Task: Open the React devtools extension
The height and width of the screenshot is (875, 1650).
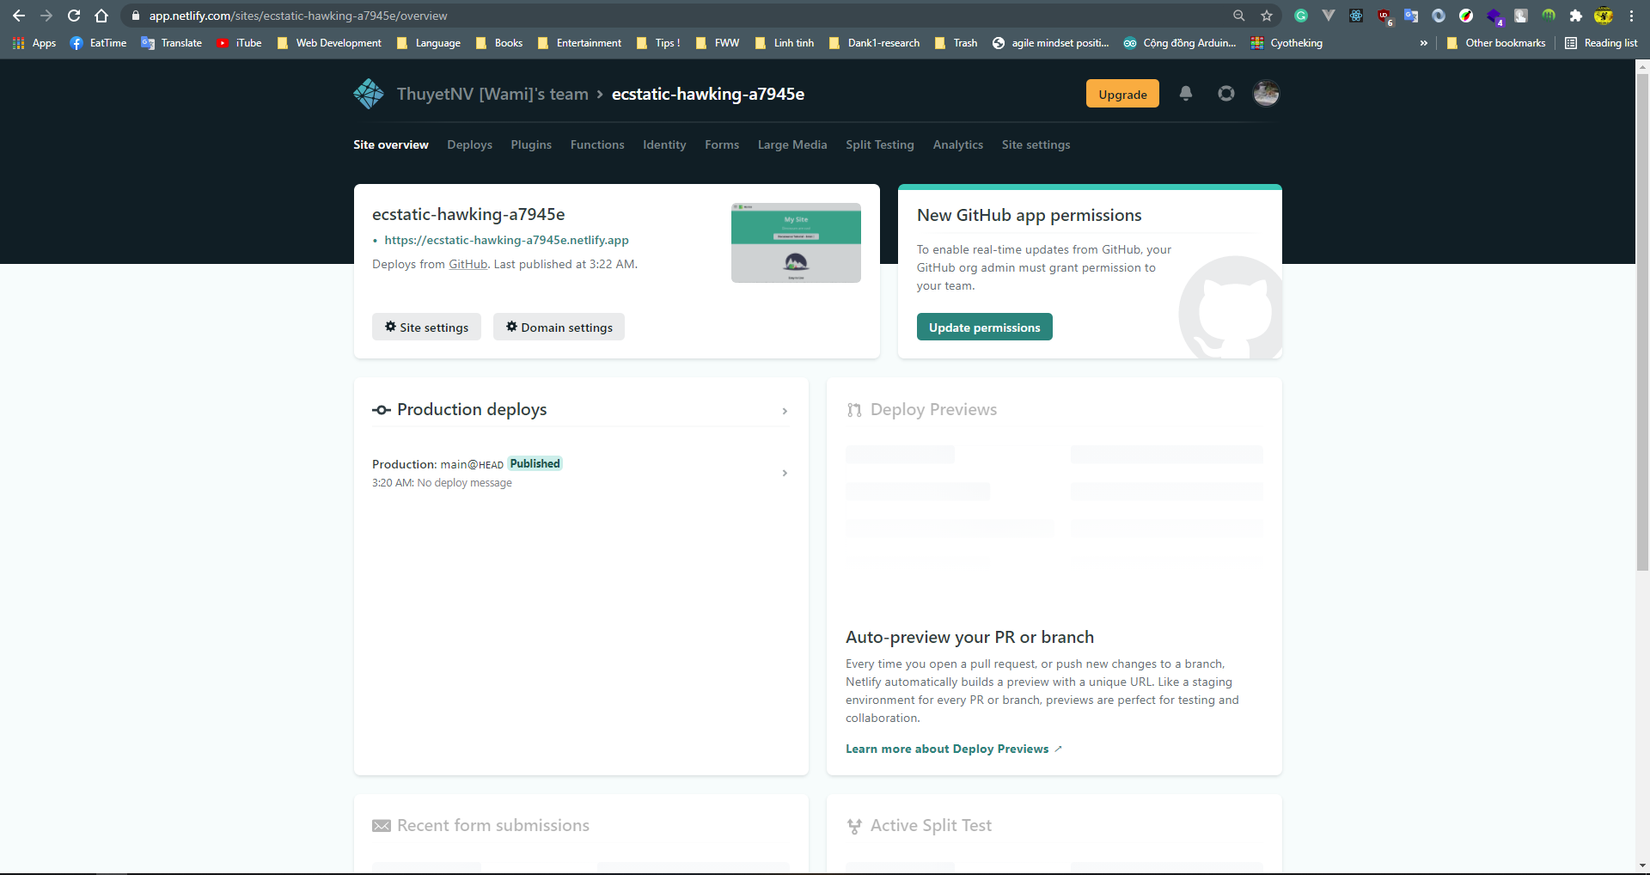Action: (1356, 16)
